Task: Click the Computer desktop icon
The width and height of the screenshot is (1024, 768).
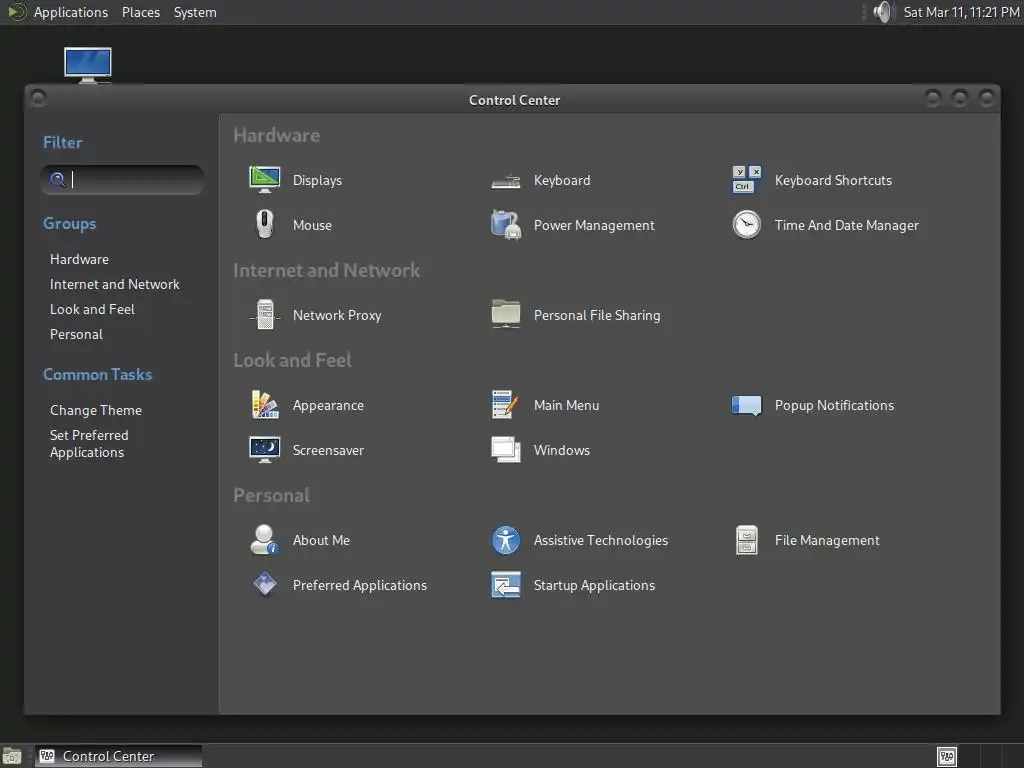Action: click(88, 65)
